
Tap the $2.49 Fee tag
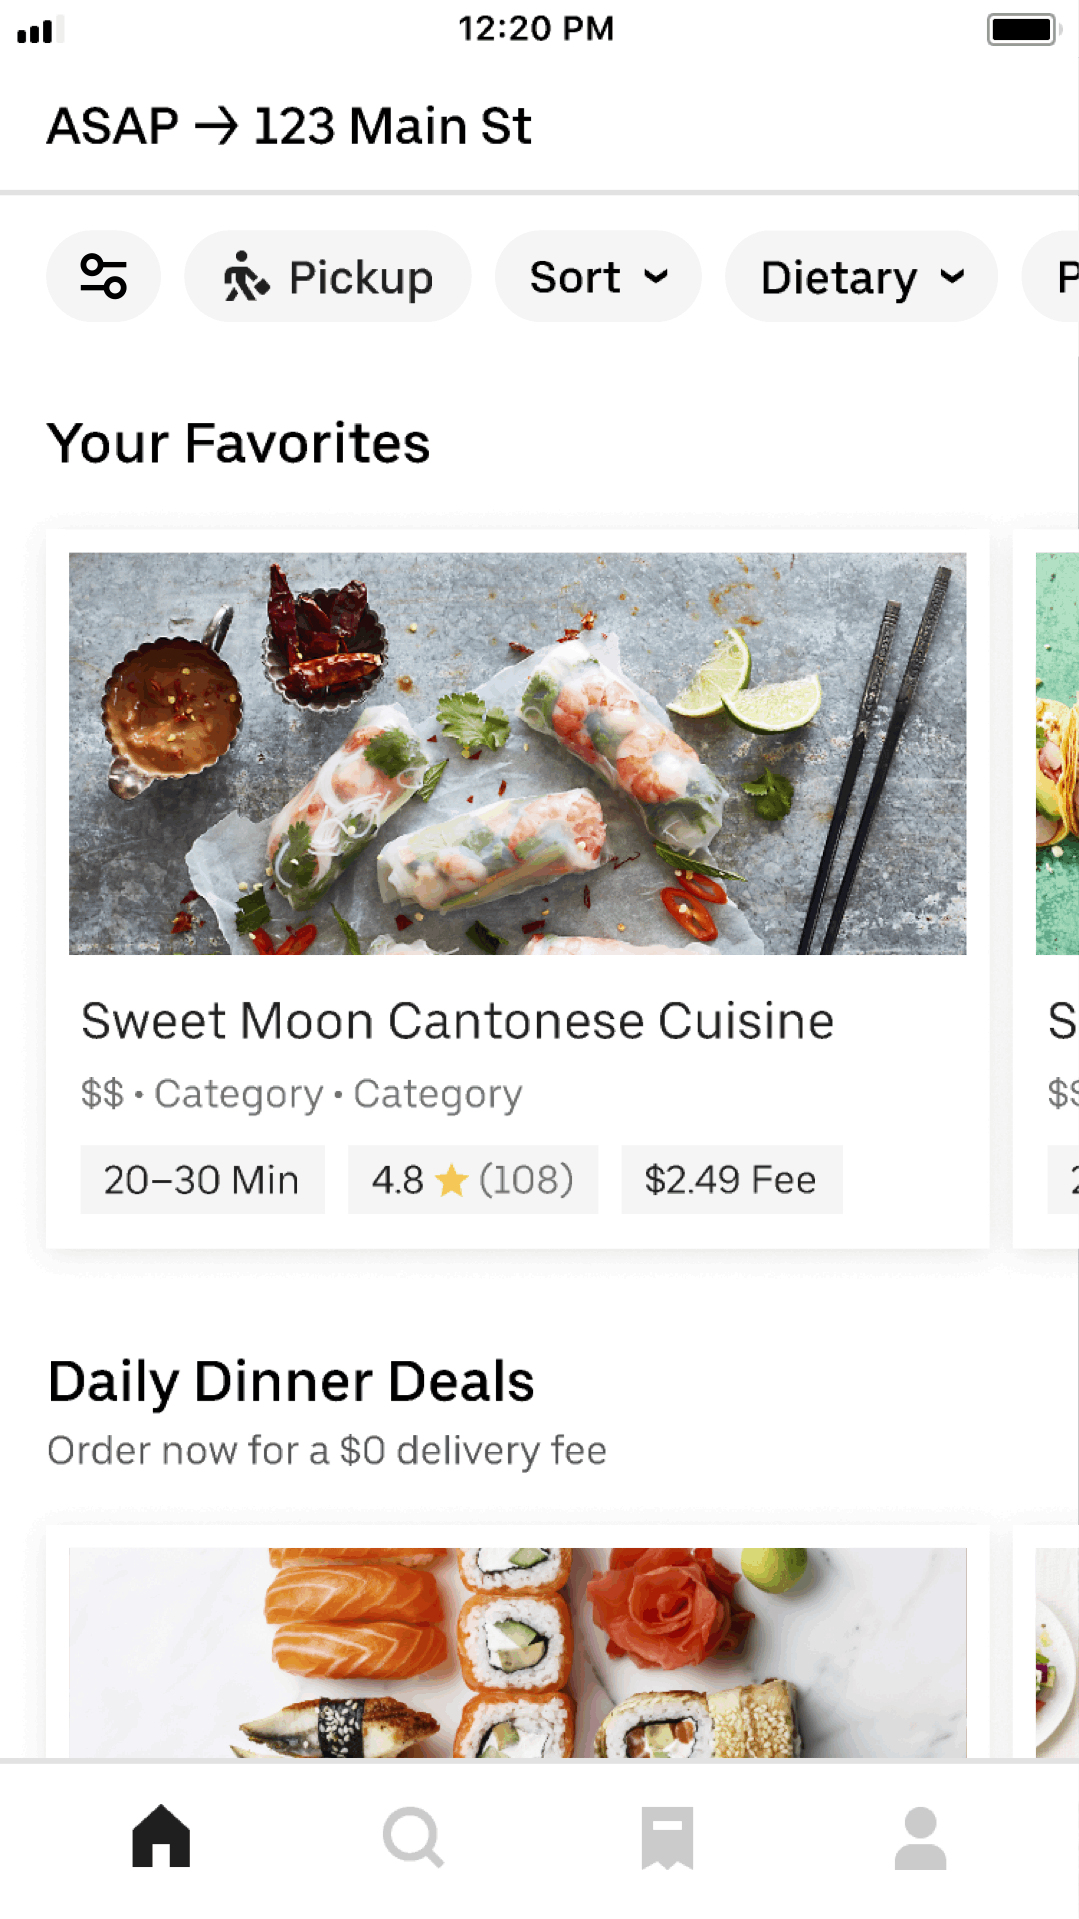tap(731, 1180)
